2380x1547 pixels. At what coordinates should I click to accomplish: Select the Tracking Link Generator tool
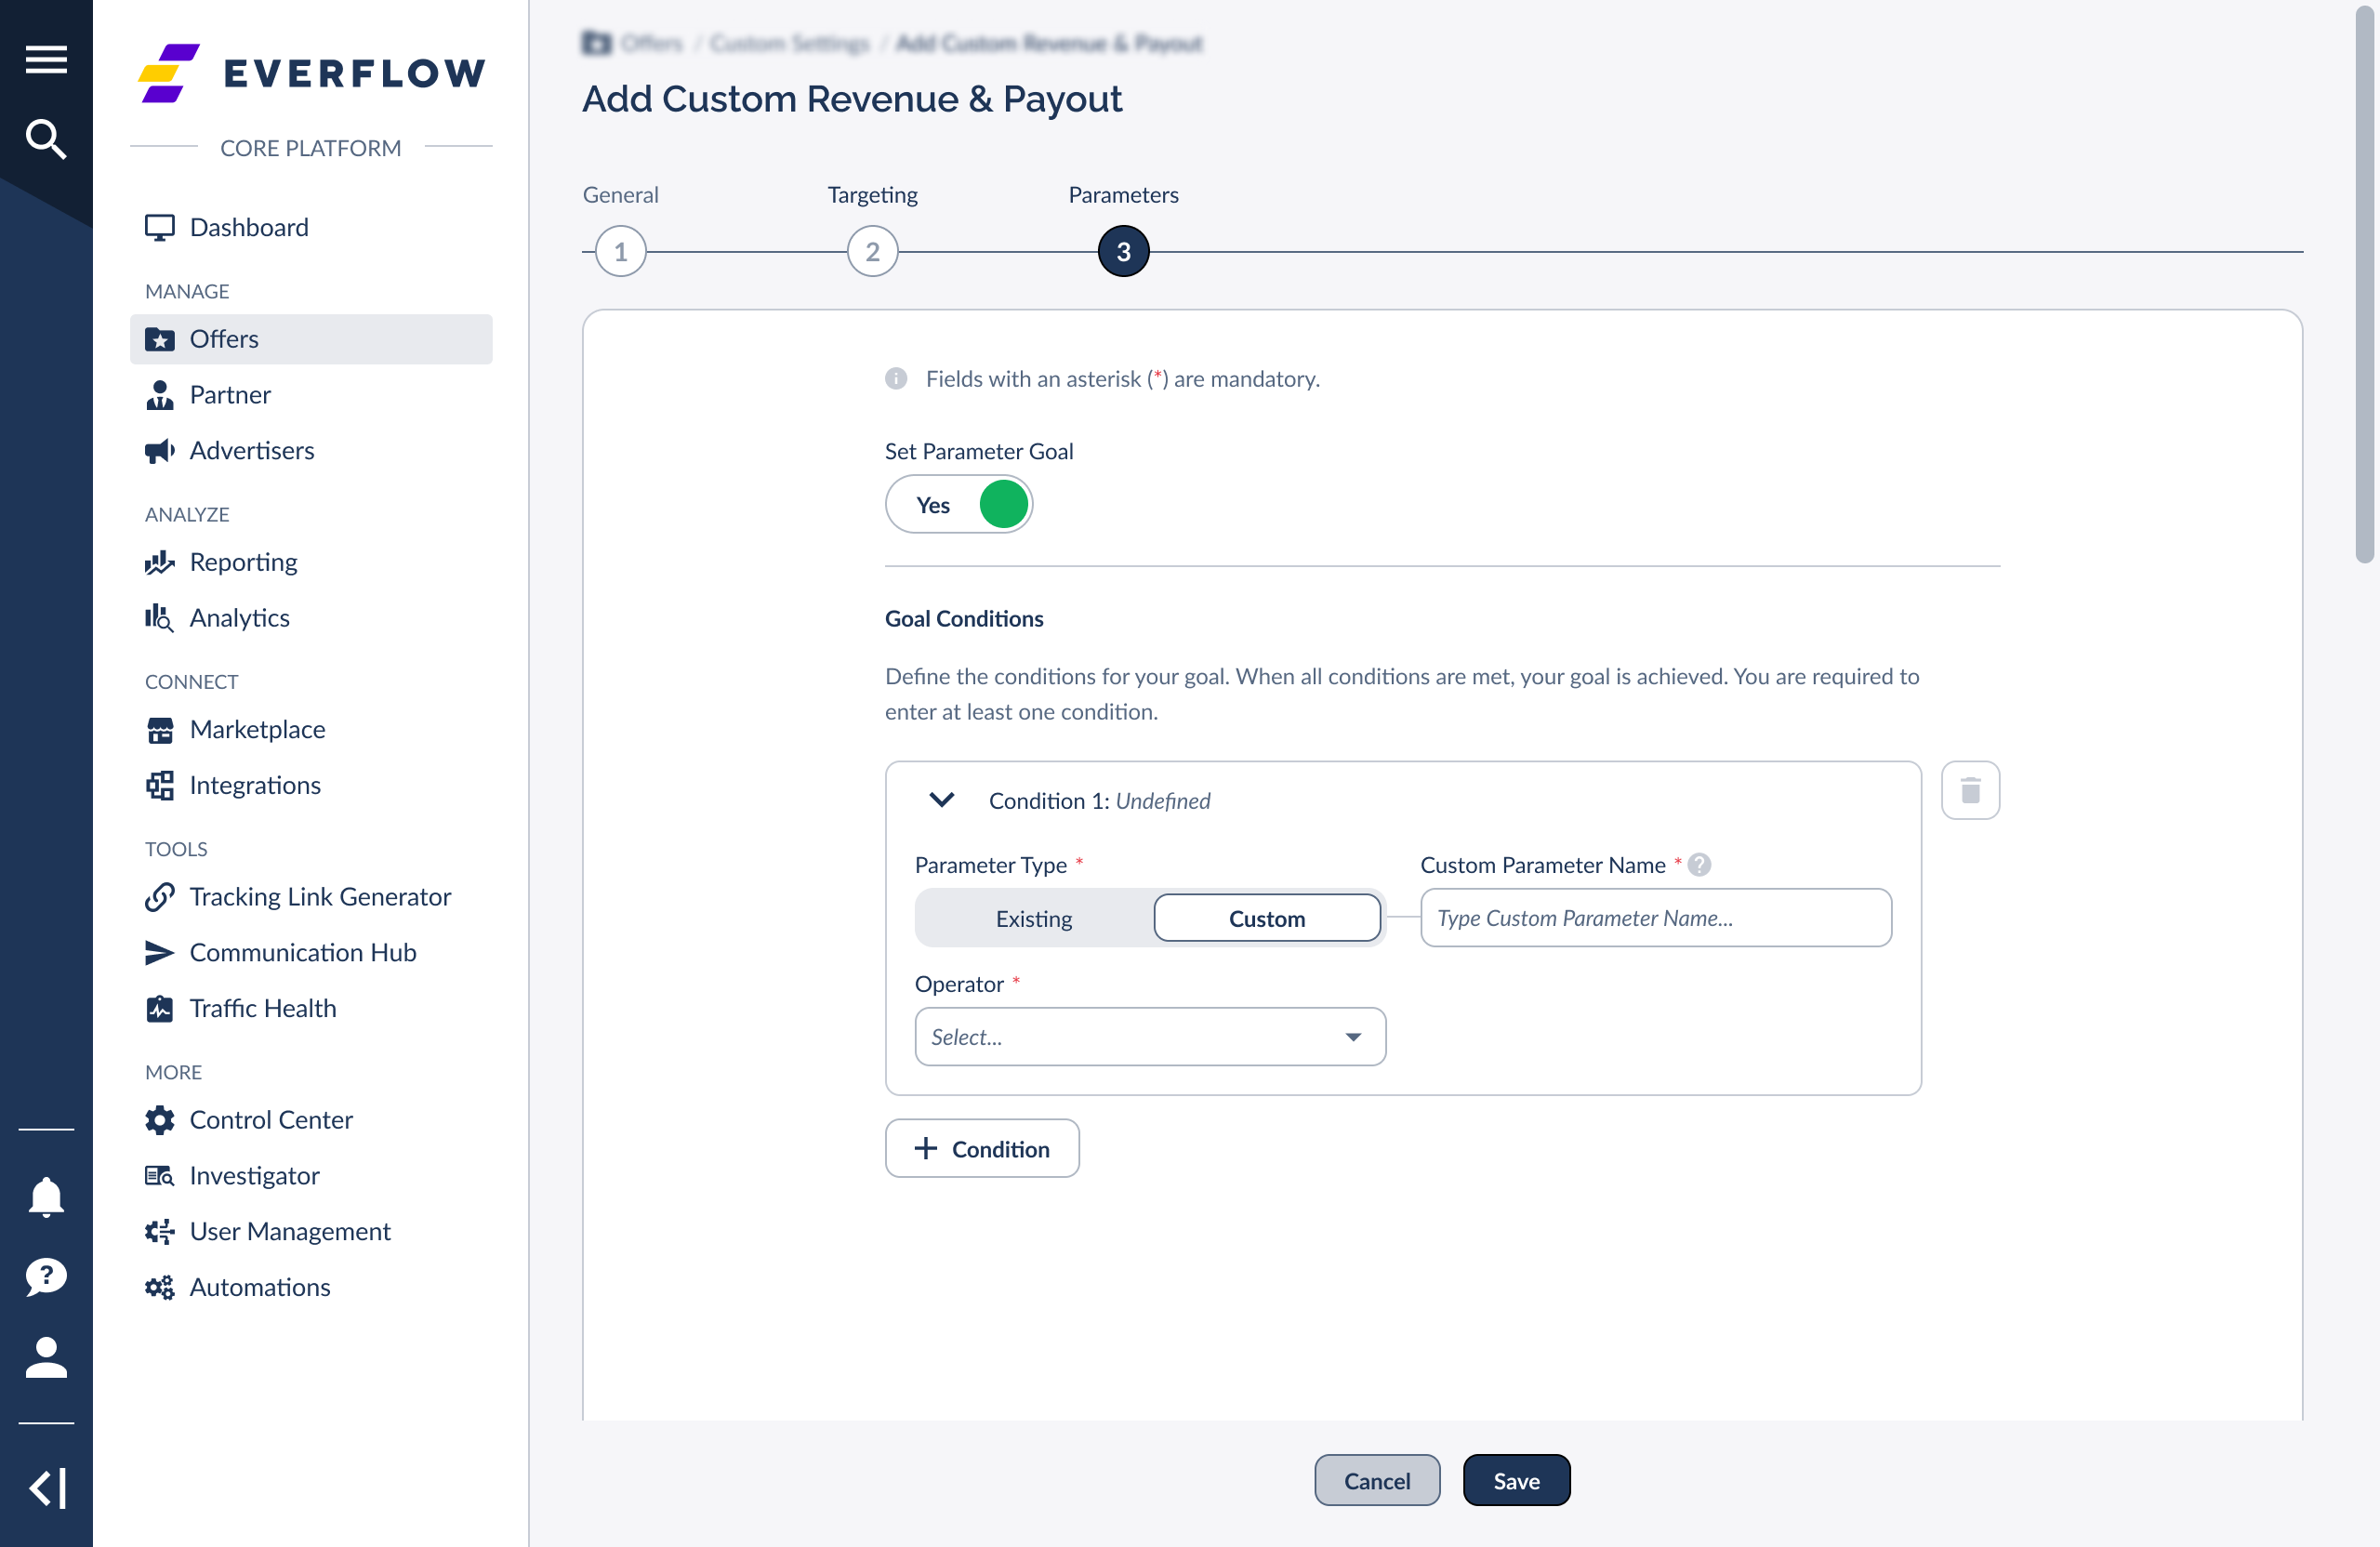coord(321,896)
